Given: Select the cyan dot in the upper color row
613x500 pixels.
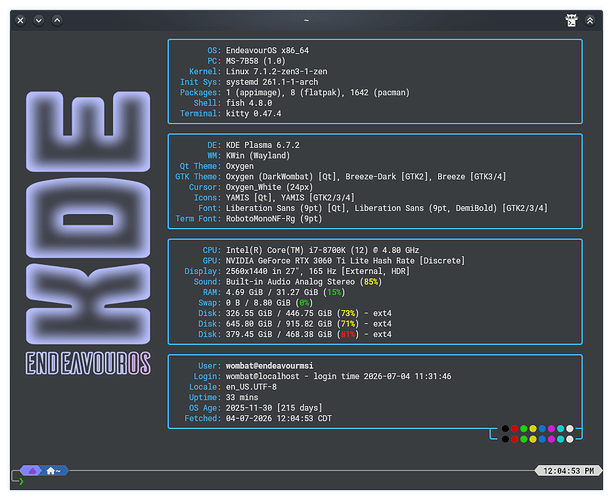Looking at the screenshot, I should tap(561, 429).
